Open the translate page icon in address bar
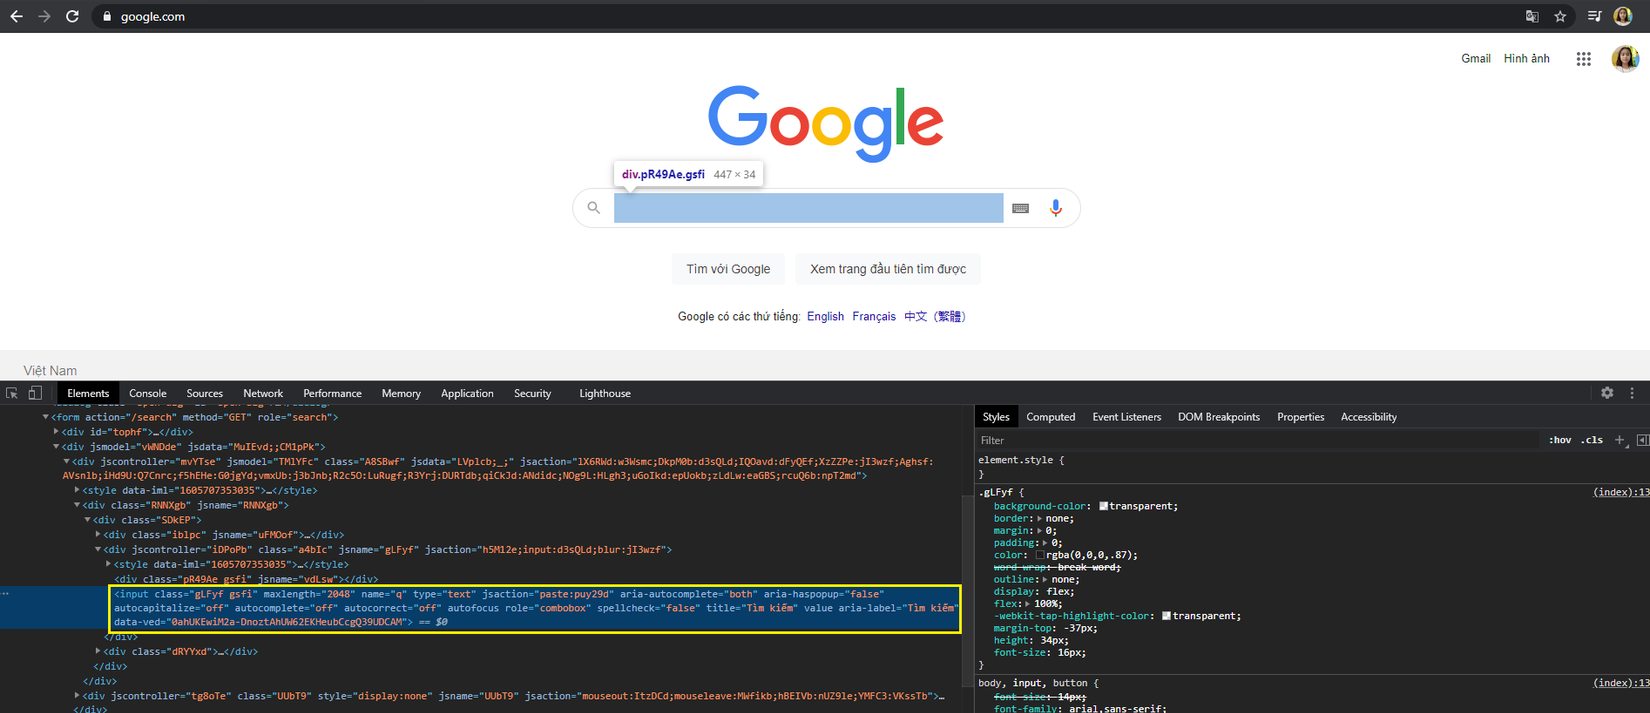The width and height of the screenshot is (1650, 713). (1532, 16)
